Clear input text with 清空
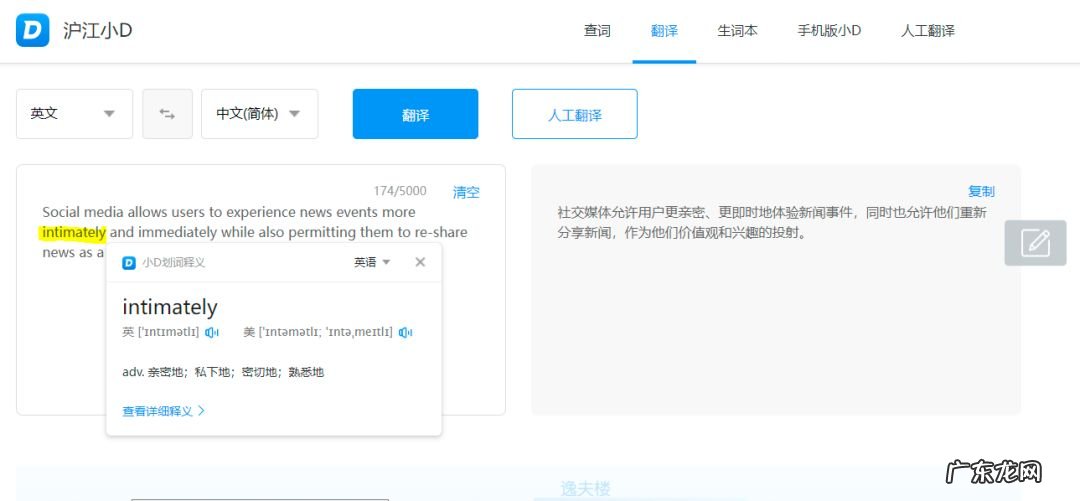The width and height of the screenshot is (1080, 501). 466,192
